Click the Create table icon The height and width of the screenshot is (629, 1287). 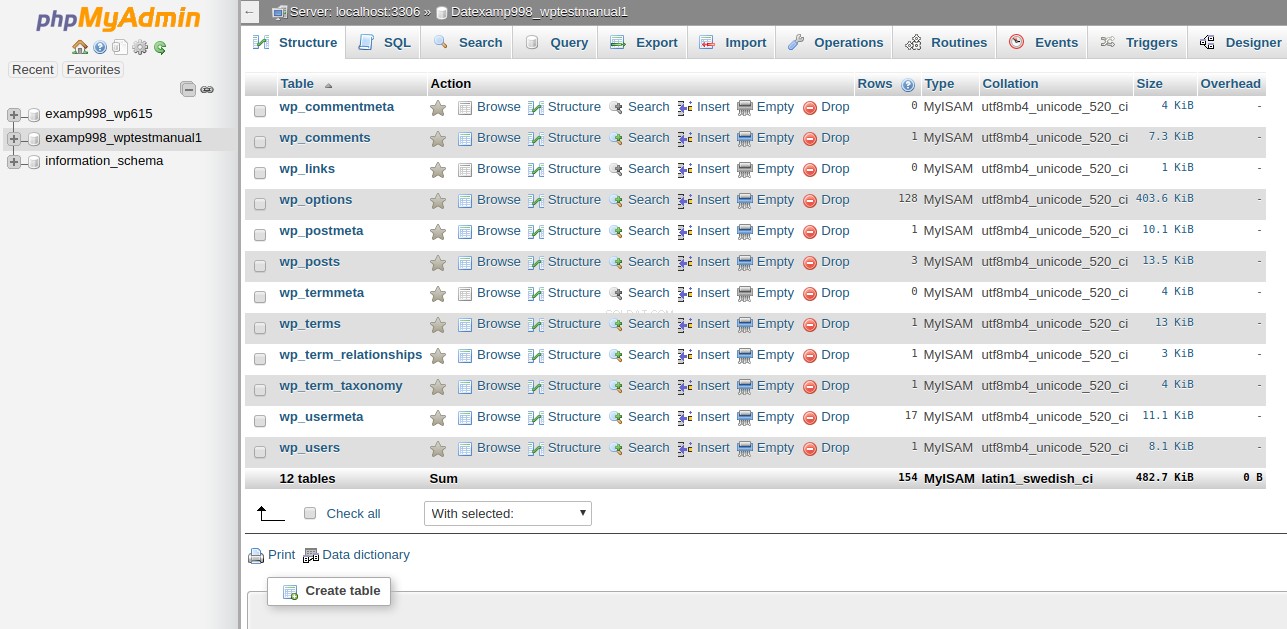point(291,592)
